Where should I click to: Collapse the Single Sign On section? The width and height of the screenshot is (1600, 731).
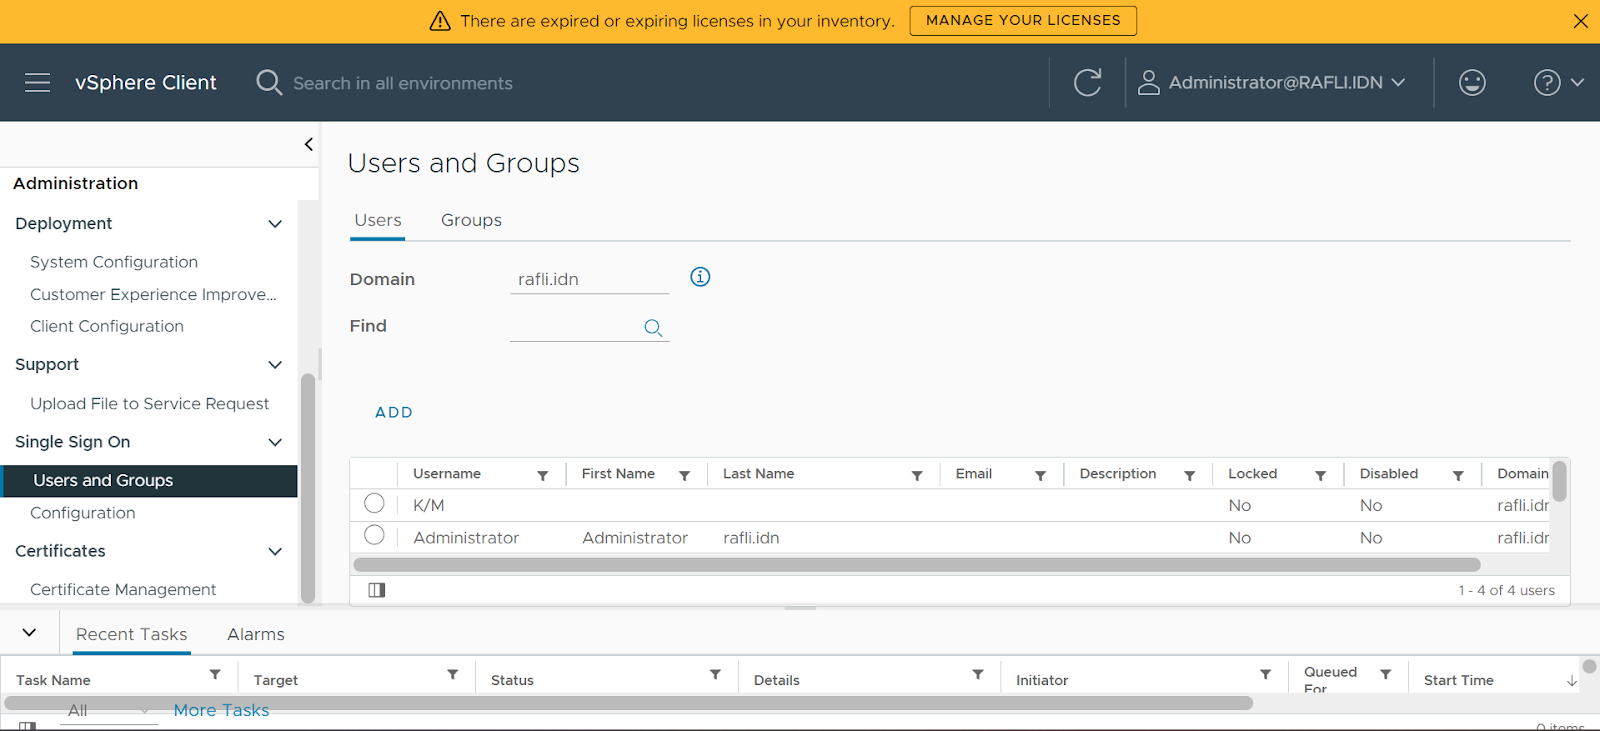[x=275, y=442]
